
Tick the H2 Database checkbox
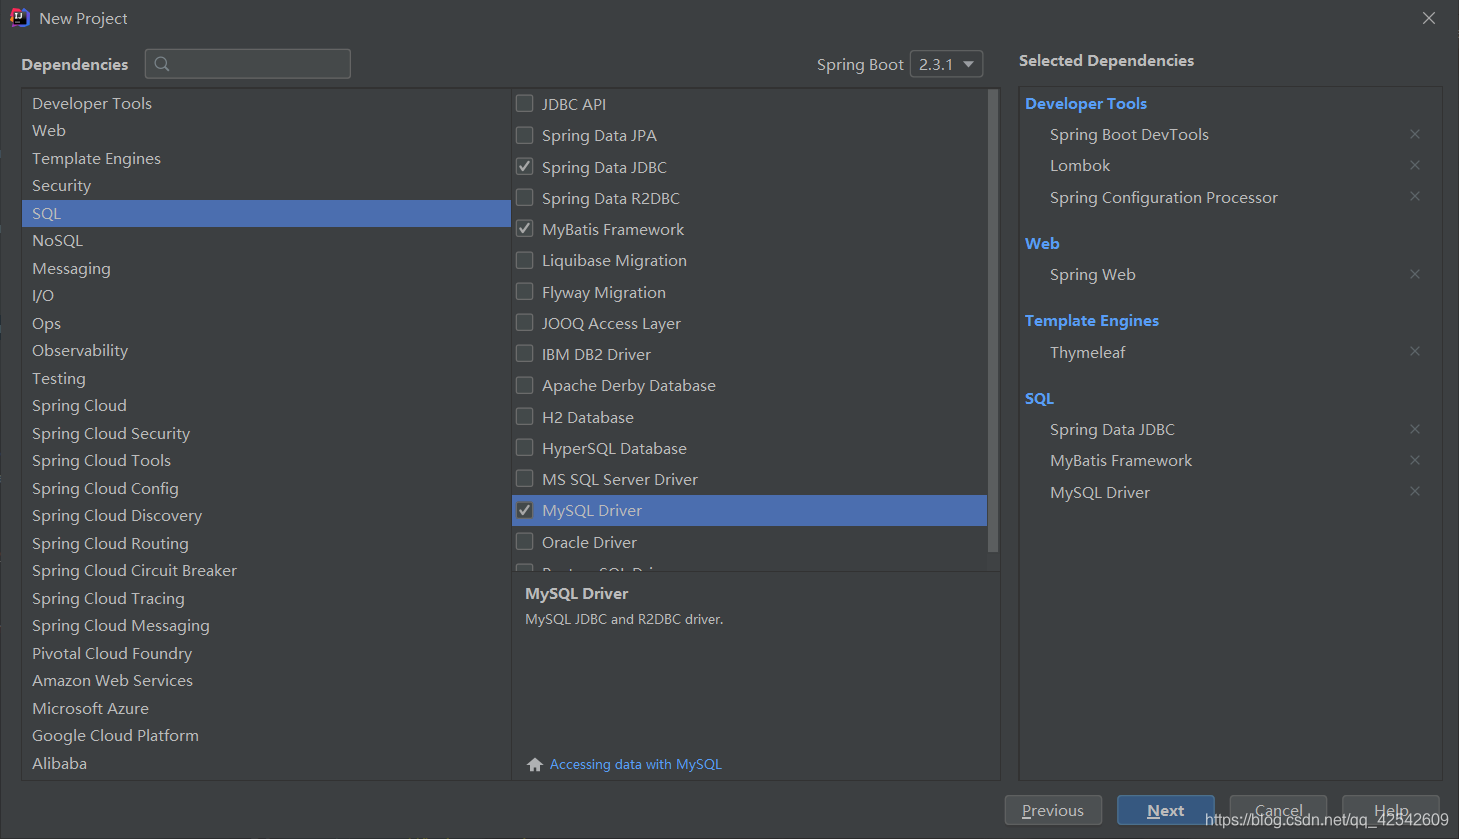(x=524, y=416)
